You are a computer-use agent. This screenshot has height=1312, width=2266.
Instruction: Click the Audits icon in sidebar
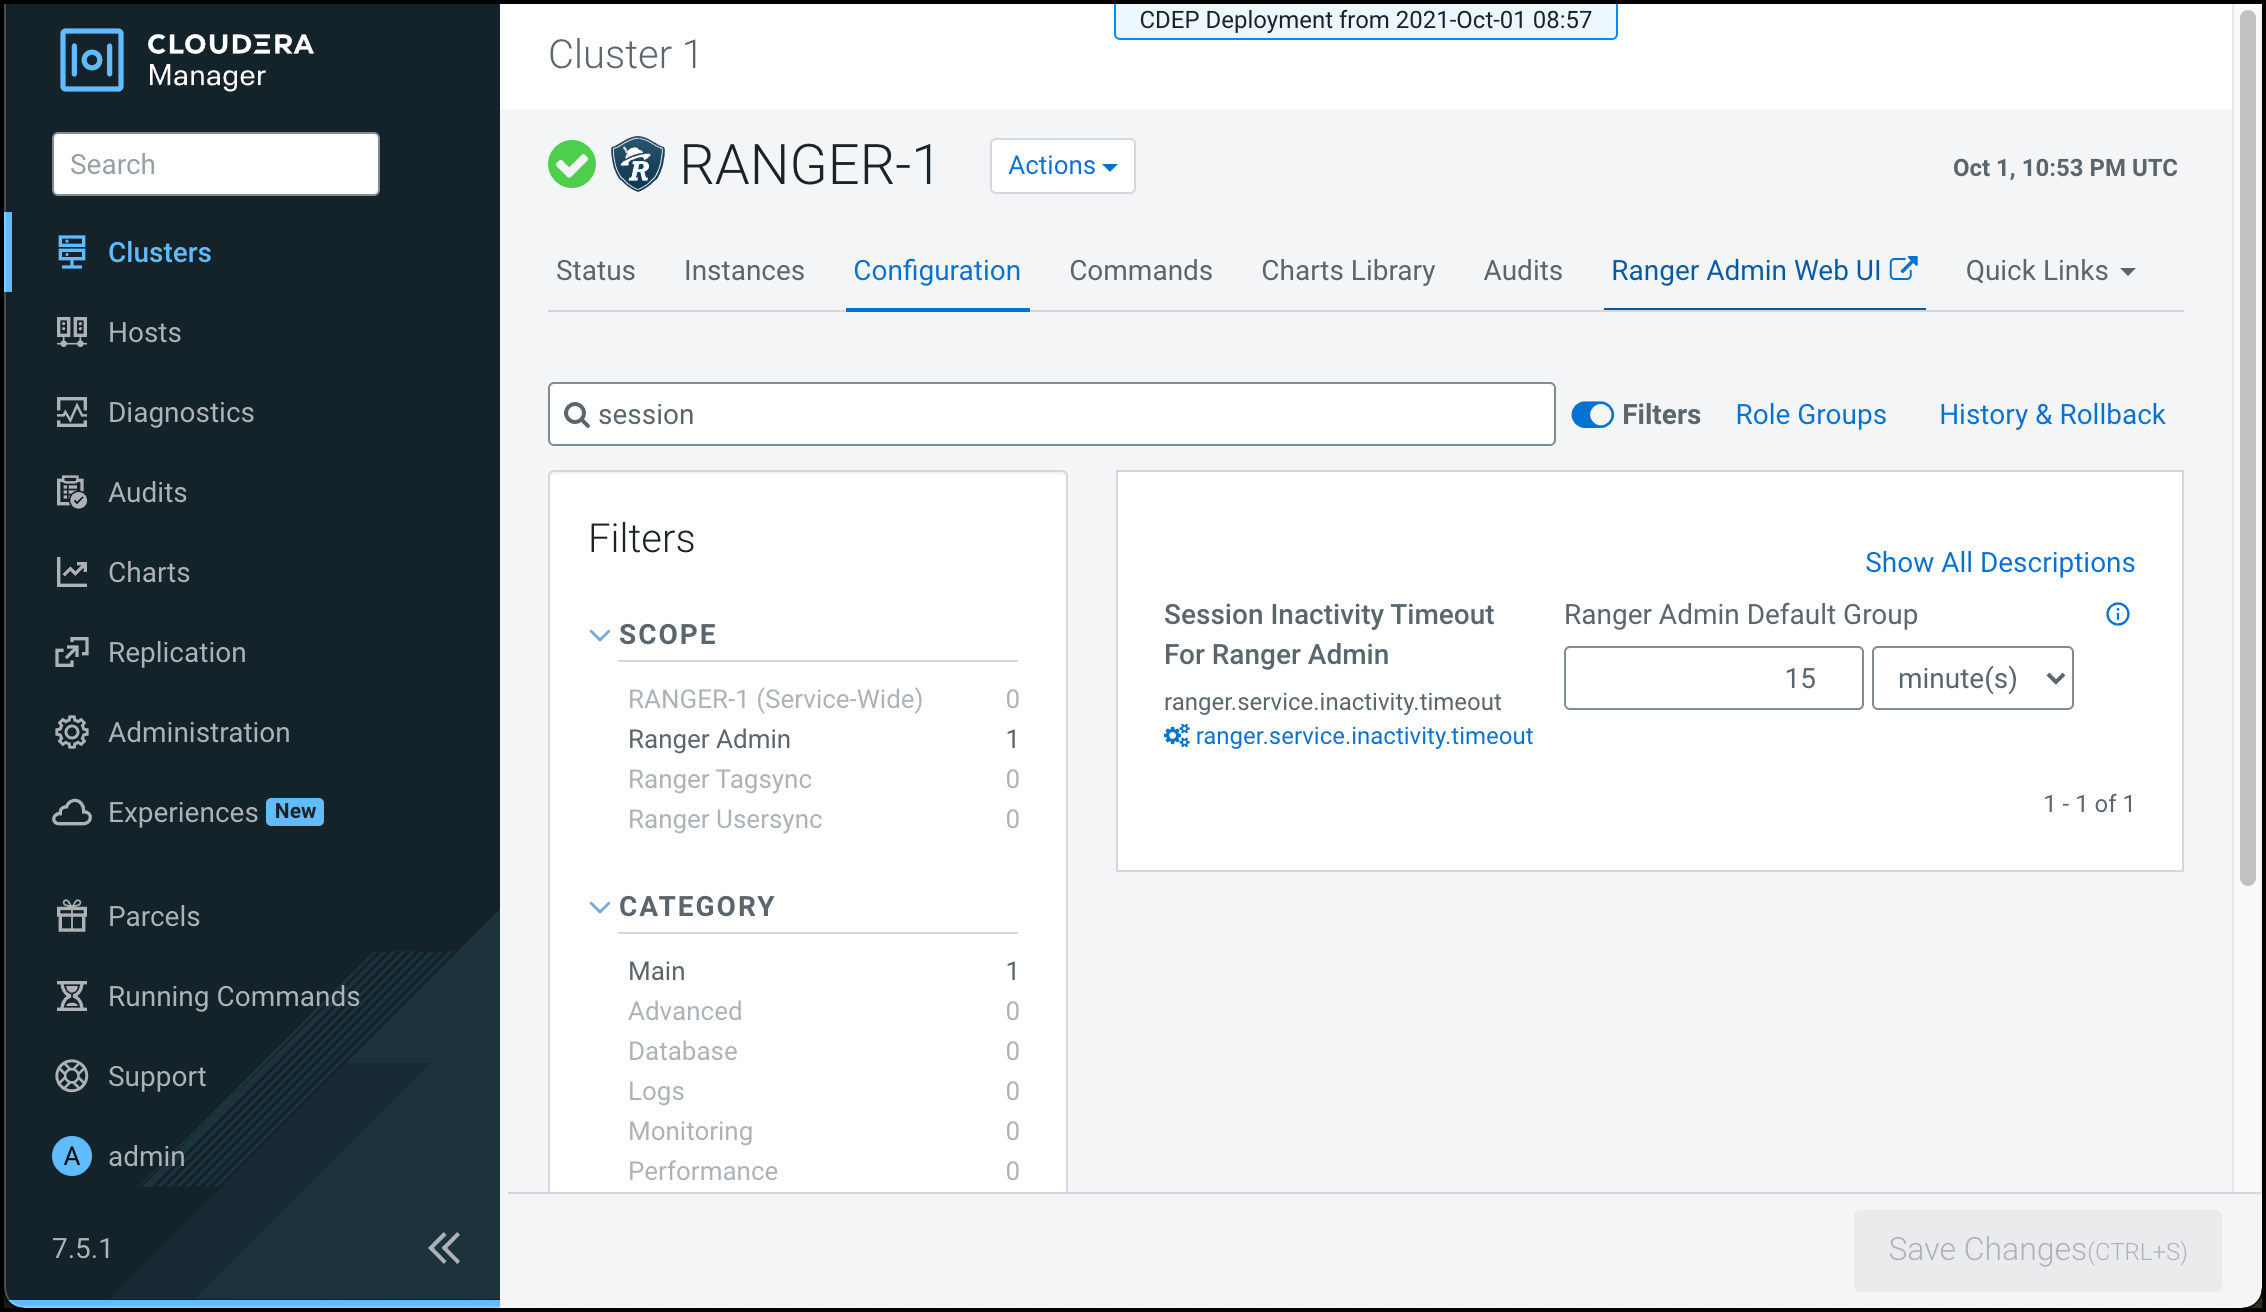point(71,491)
